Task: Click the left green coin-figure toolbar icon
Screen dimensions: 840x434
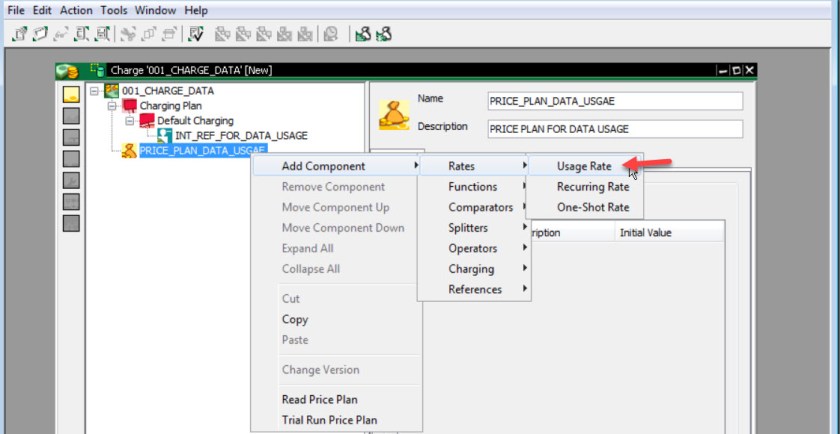Action: pos(363,34)
